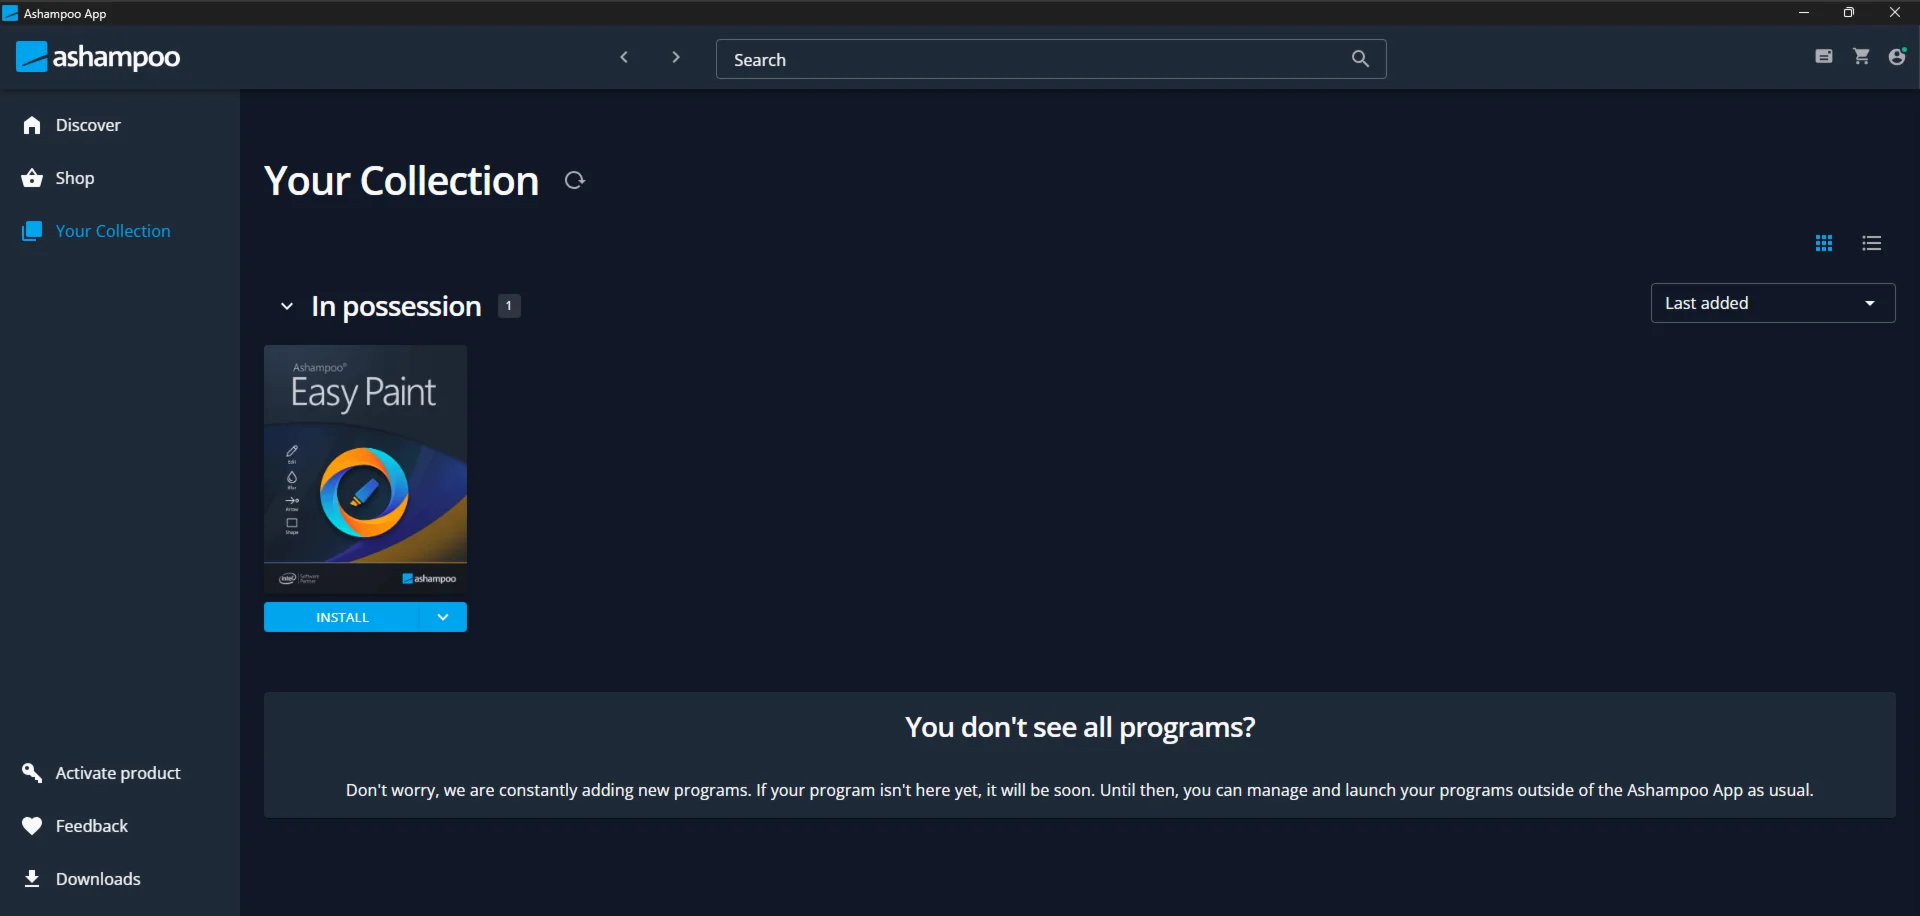The height and width of the screenshot is (916, 1920).
Task: Close the Ashampoo App window
Action: click(1895, 13)
